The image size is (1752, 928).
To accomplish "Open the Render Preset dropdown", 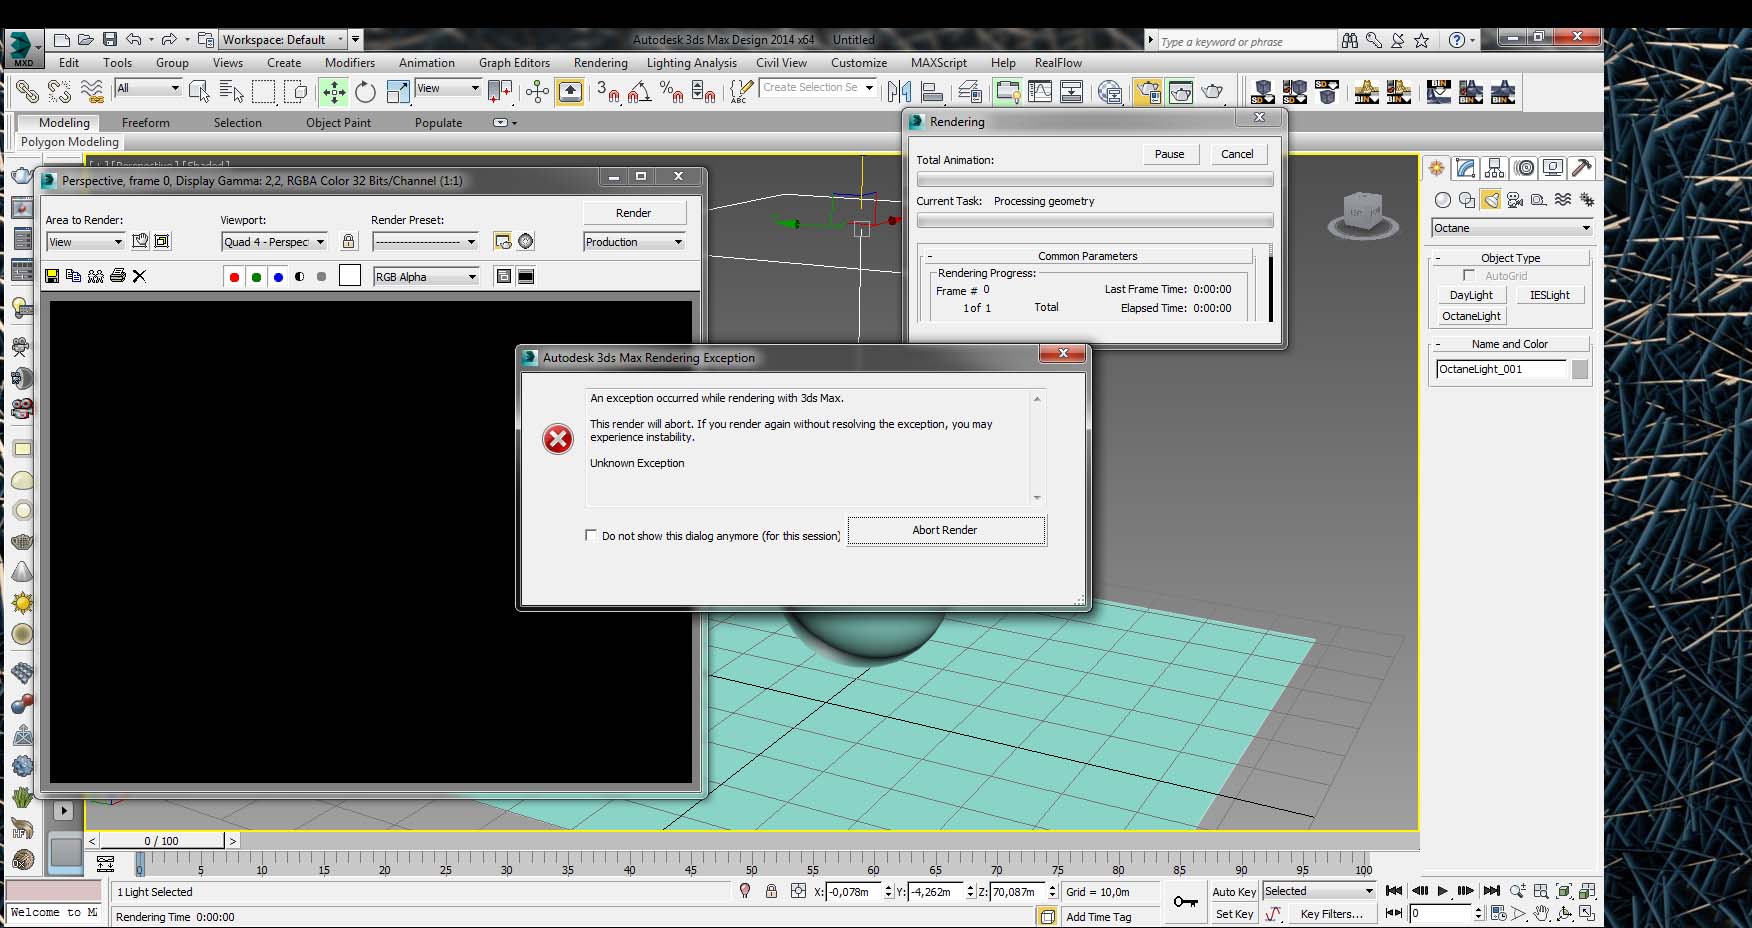I will pyautogui.click(x=425, y=242).
